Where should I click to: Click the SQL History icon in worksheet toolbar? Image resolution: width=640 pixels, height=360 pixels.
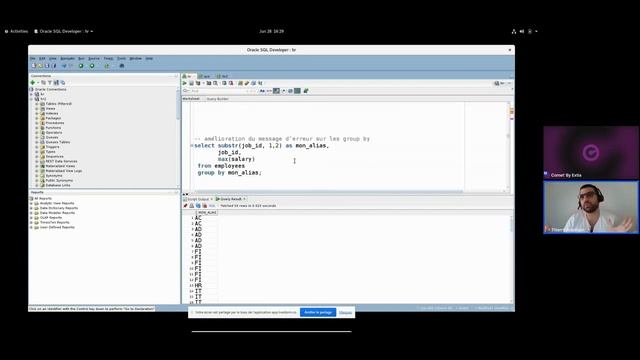point(253,83)
